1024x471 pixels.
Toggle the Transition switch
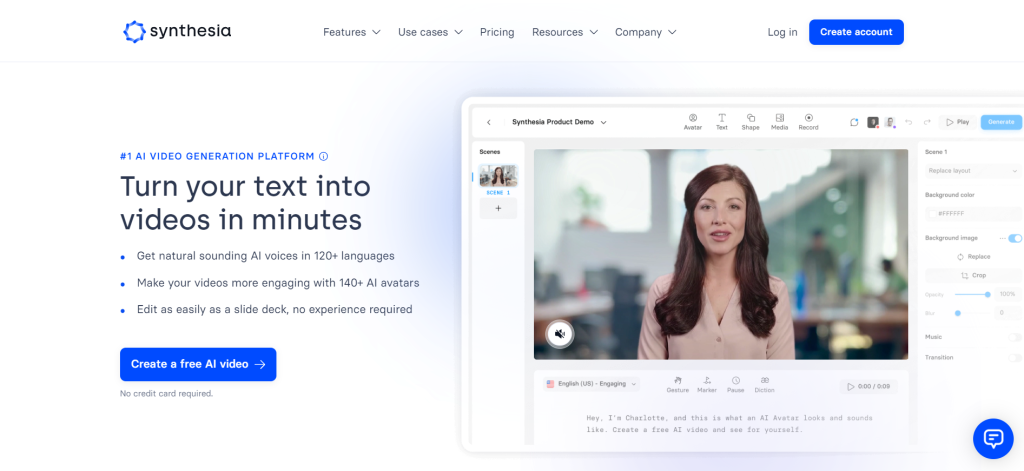tap(1015, 358)
